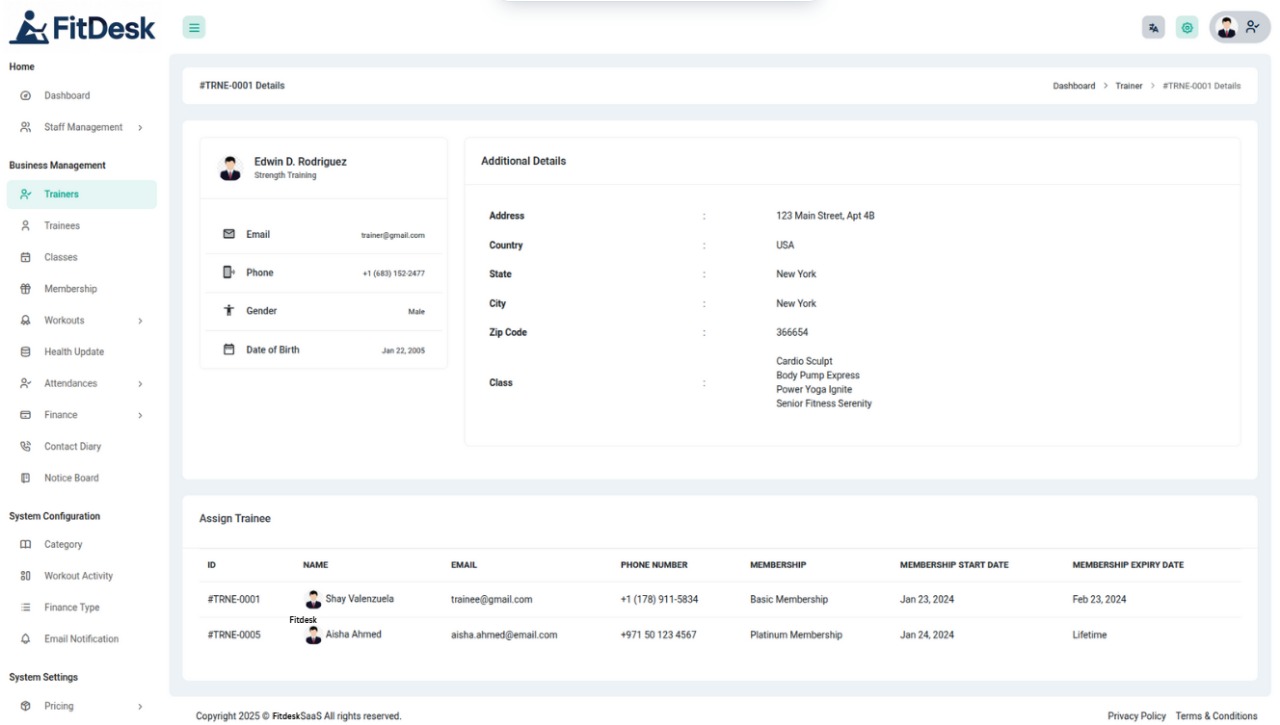Viewport: 1280px width, 725px height.
Task: Click the Notice Board sidebar icon
Action: coord(26,478)
